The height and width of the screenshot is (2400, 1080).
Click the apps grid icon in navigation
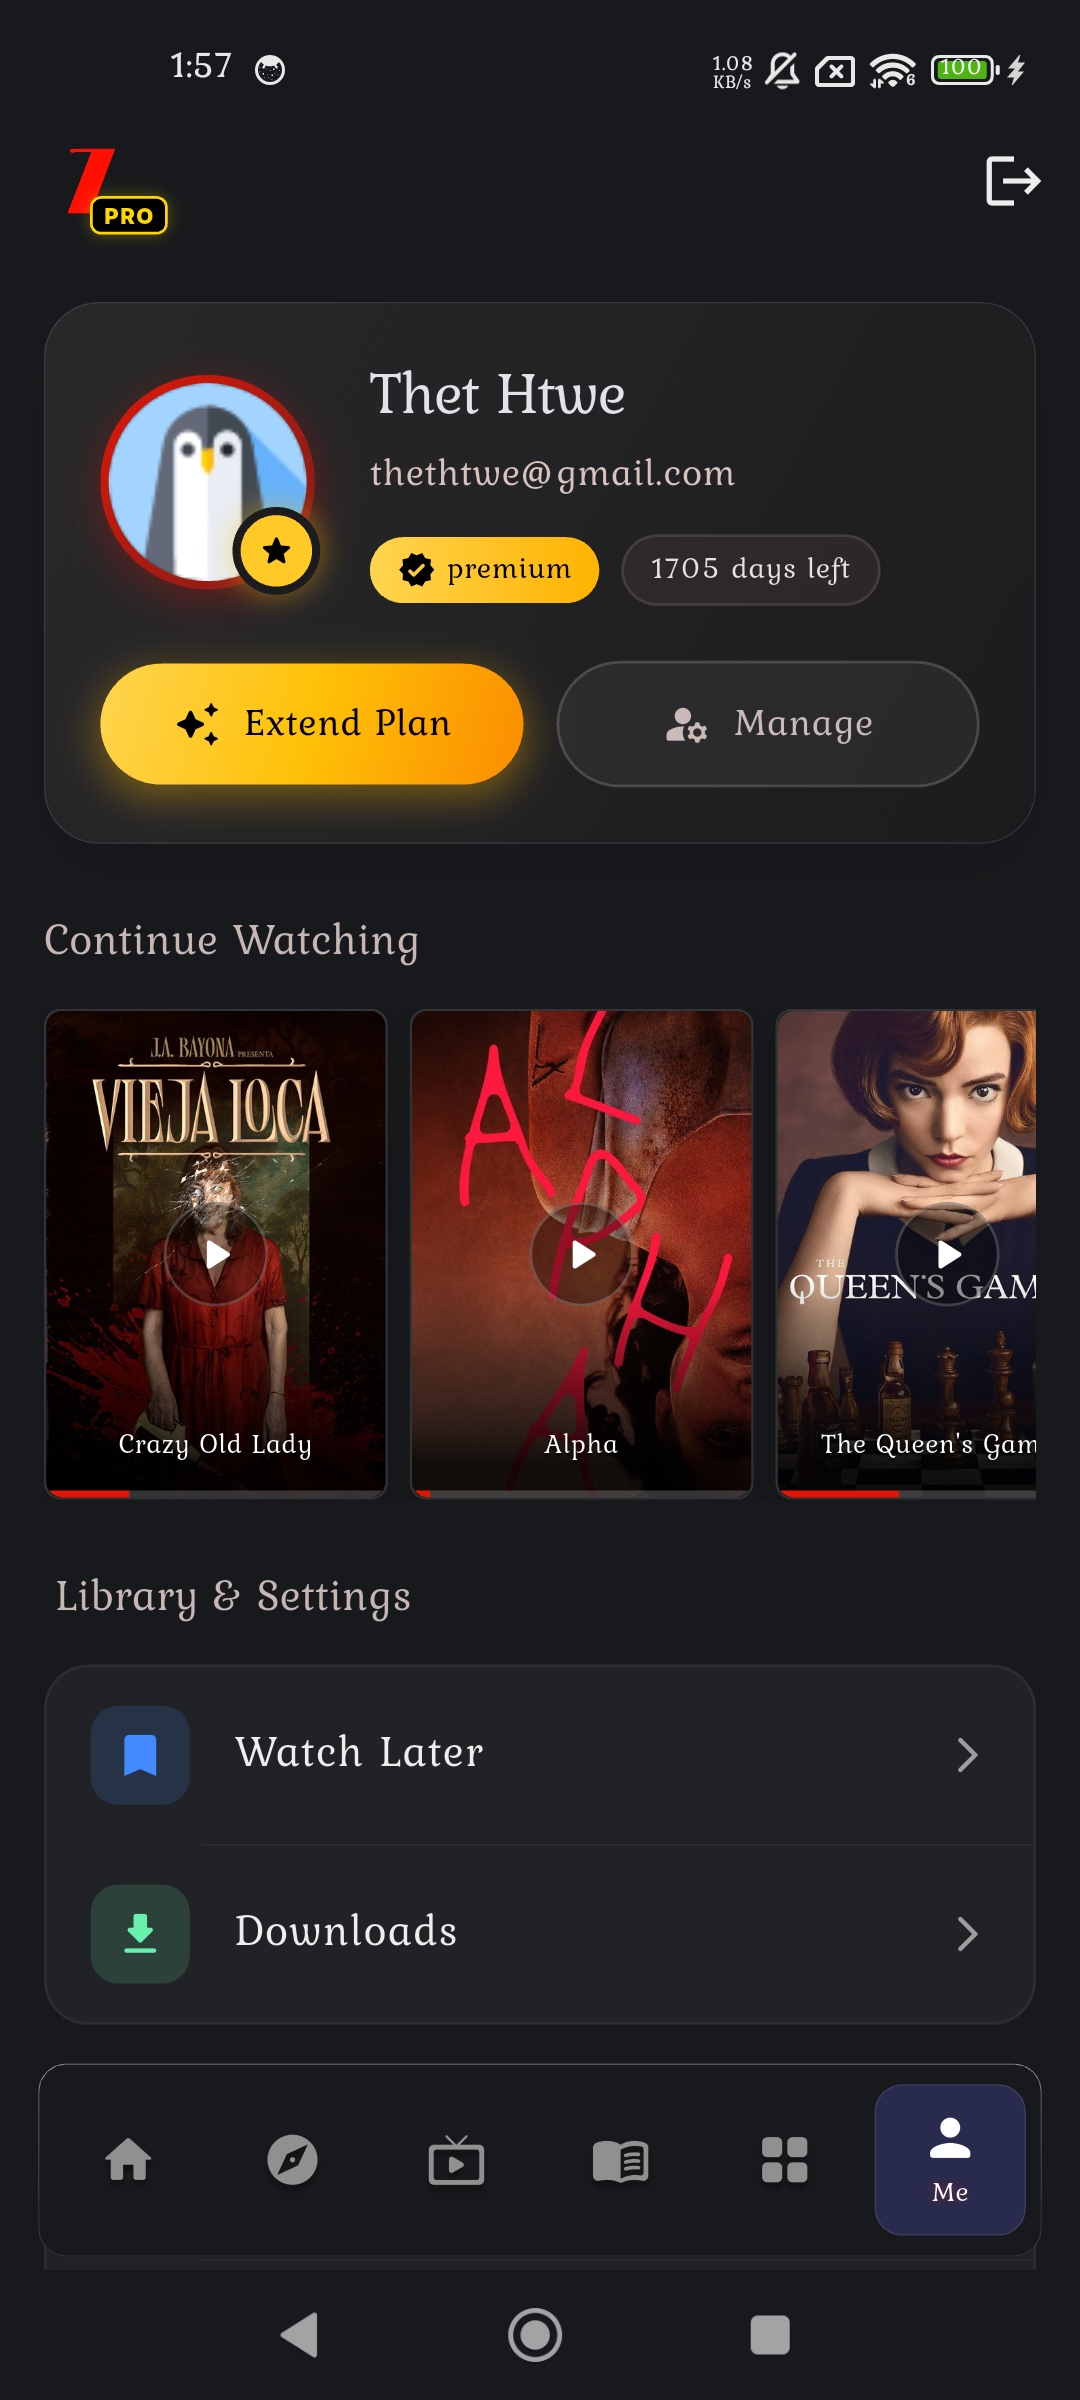(785, 2162)
